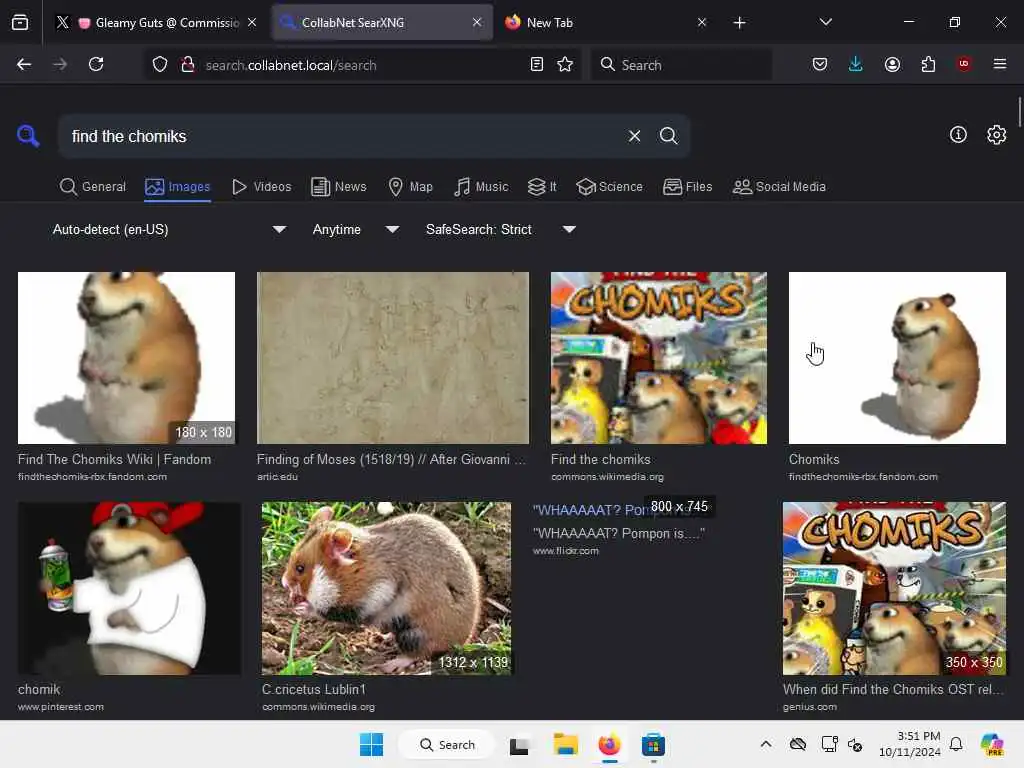The width and height of the screenshot is (1024, 768).
Task: Bookmark this page with the star
Action: [x=566, y=64]
